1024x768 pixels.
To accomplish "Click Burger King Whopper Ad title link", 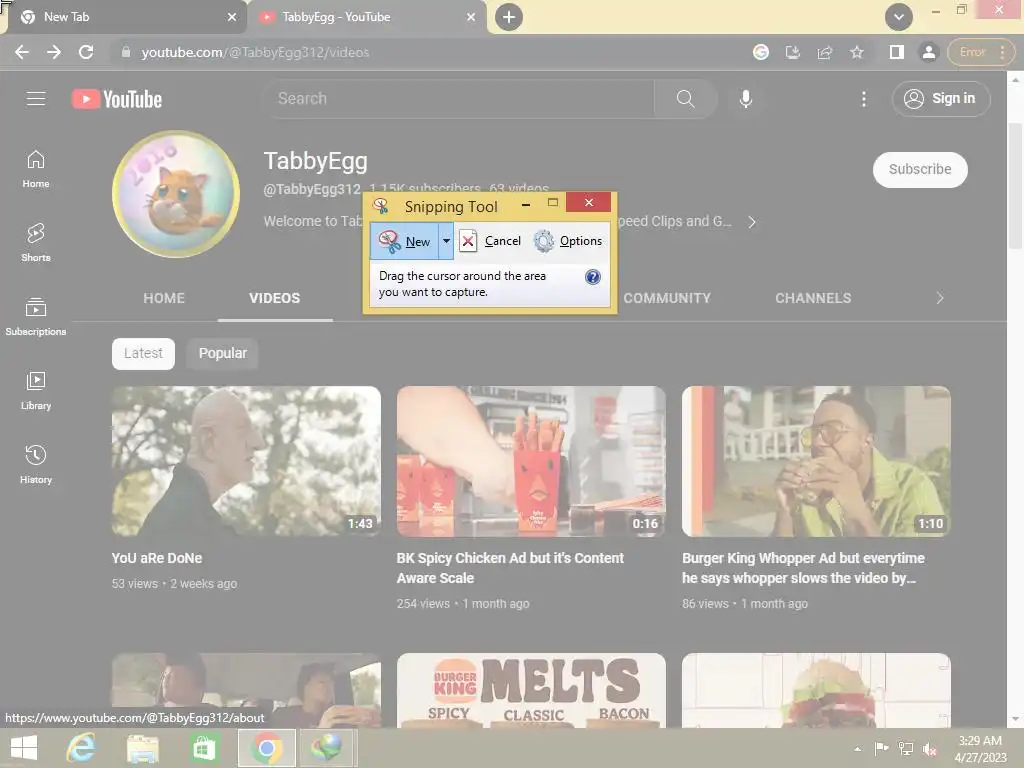I will tap(803, 568).
